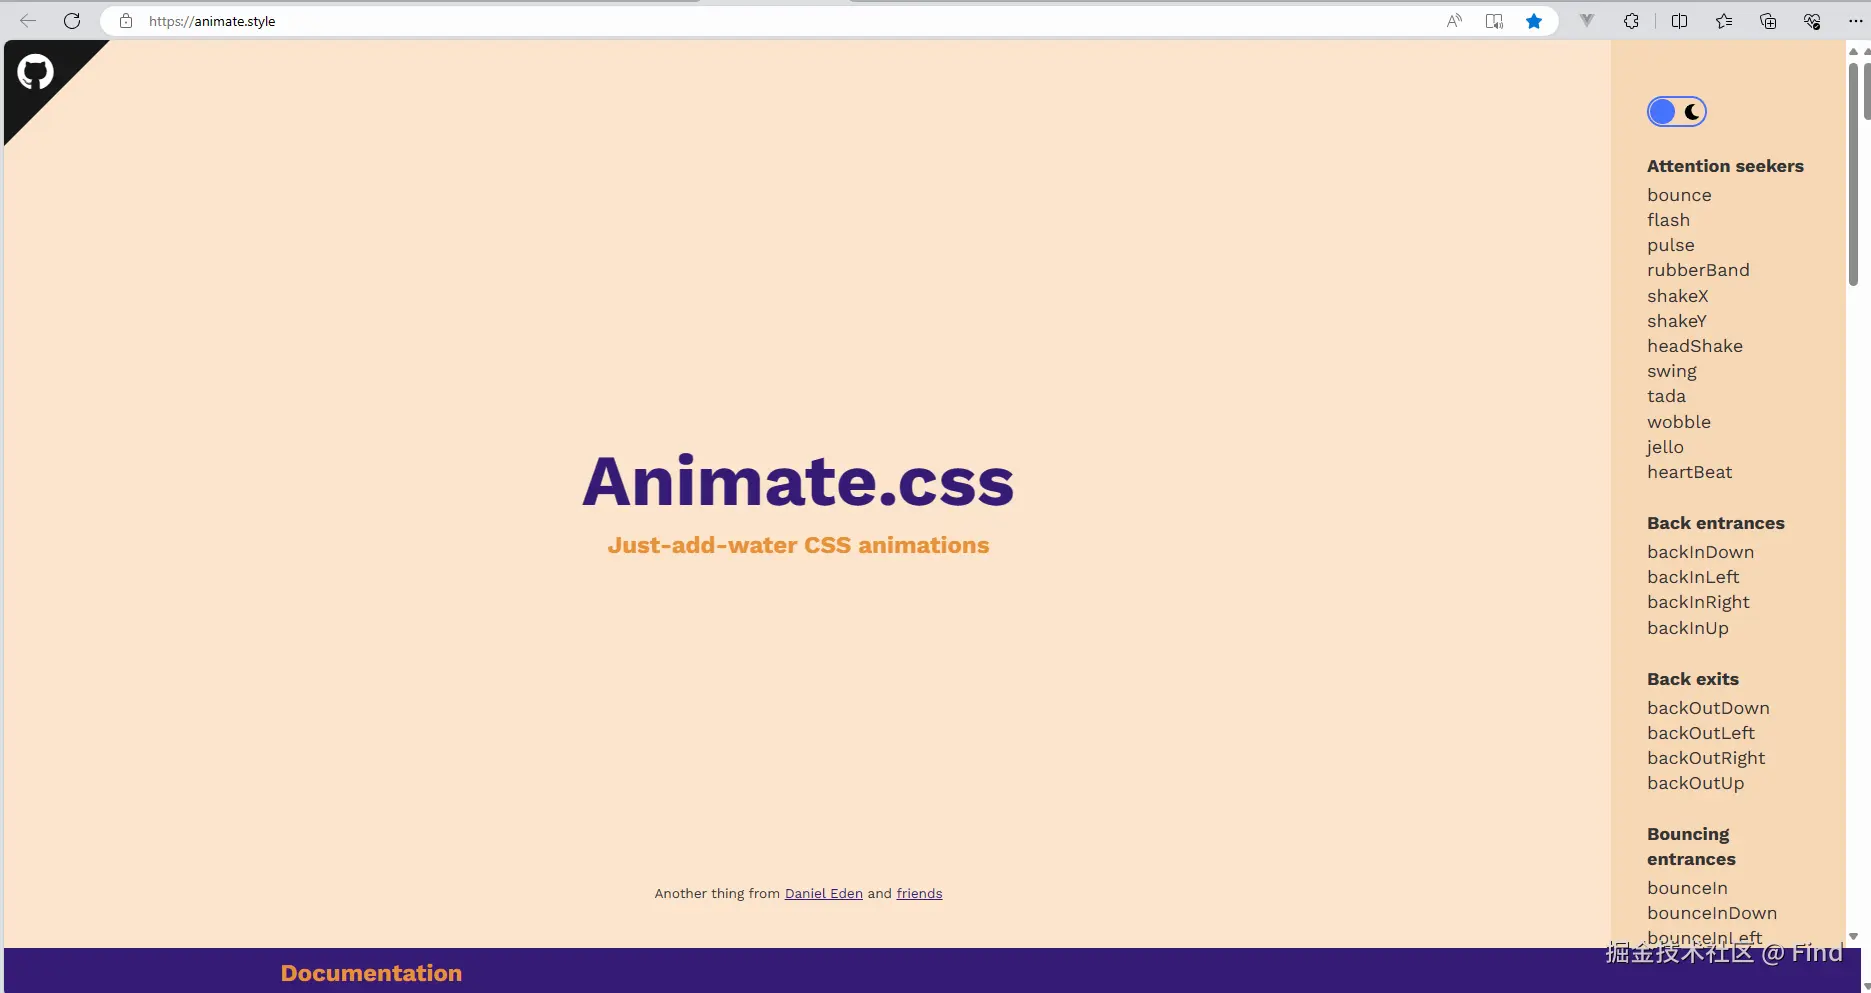Preview backInRight animation
This screenshot has height=993, width=1871.
pos(1698,602)
